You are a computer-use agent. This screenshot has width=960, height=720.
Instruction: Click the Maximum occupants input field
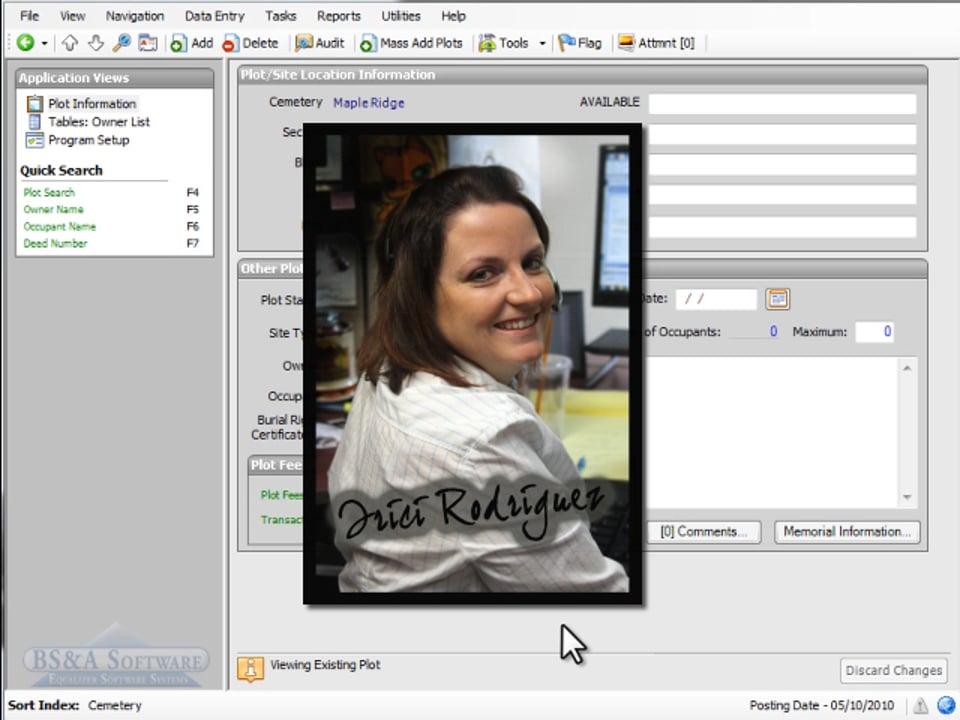tap(874, 332)
